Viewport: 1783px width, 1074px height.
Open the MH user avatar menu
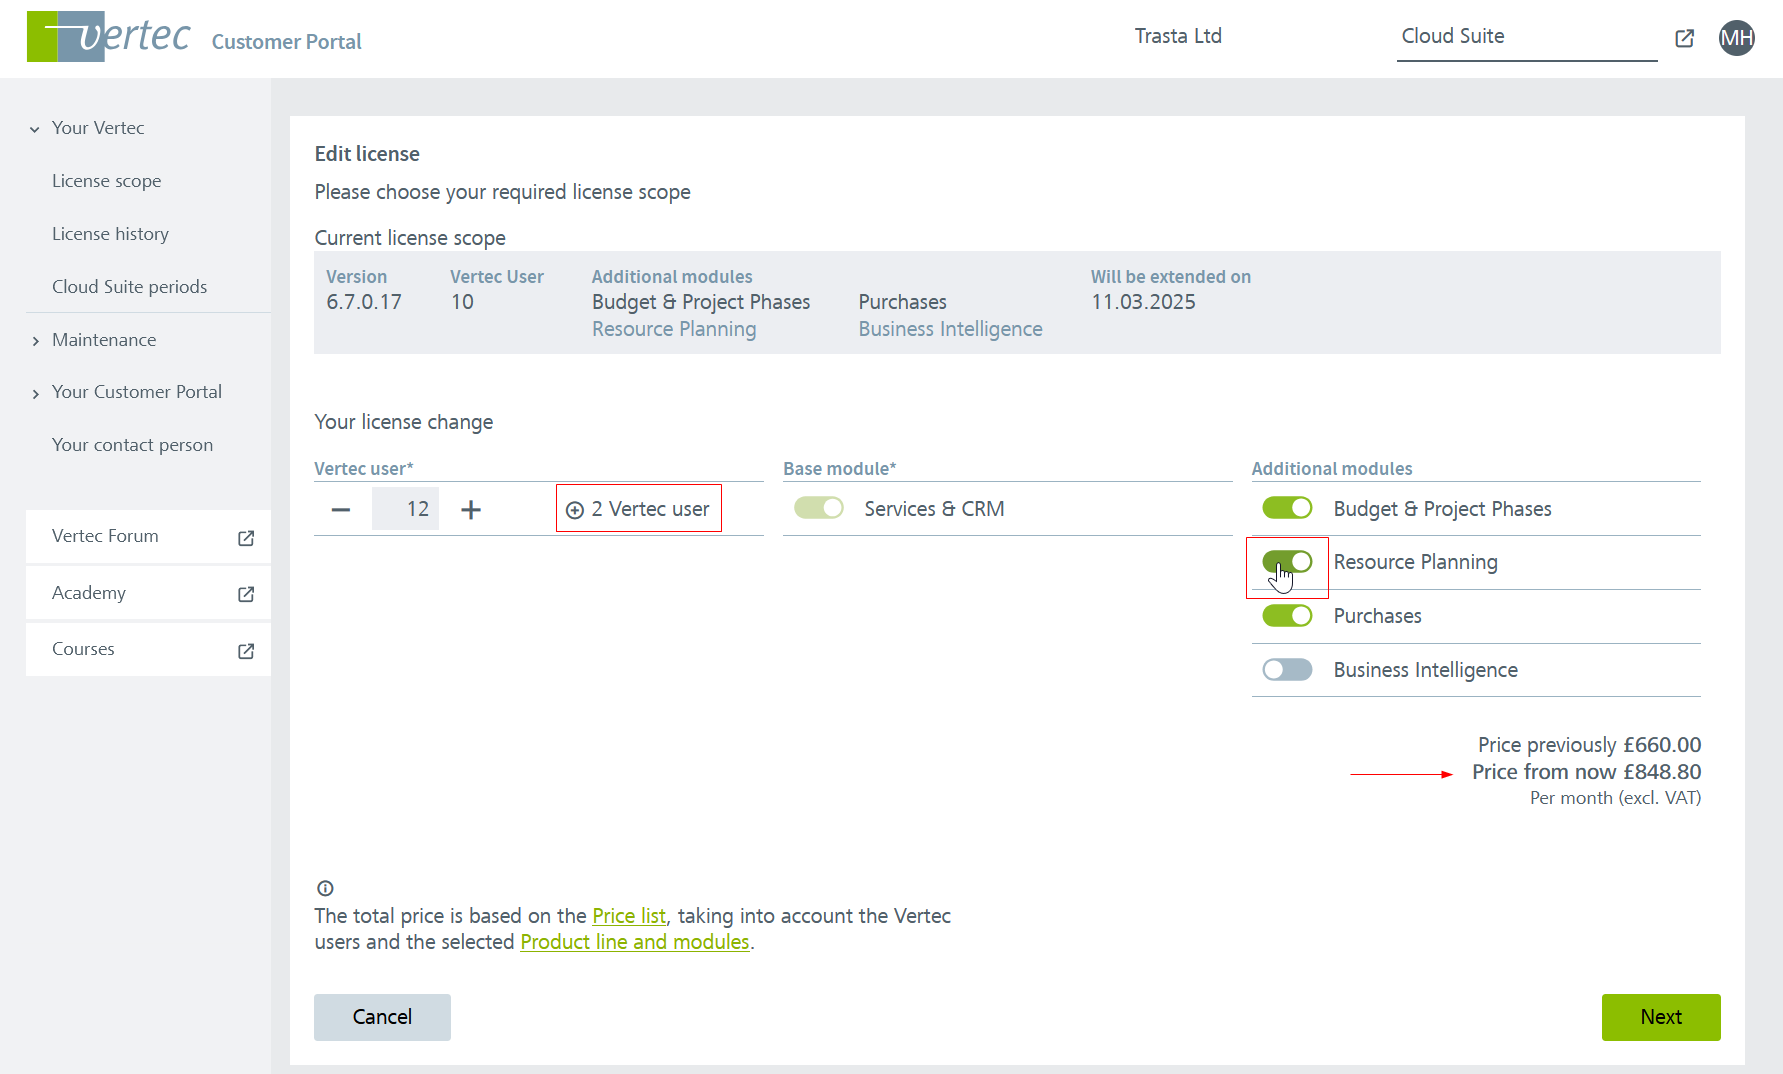1736,38
